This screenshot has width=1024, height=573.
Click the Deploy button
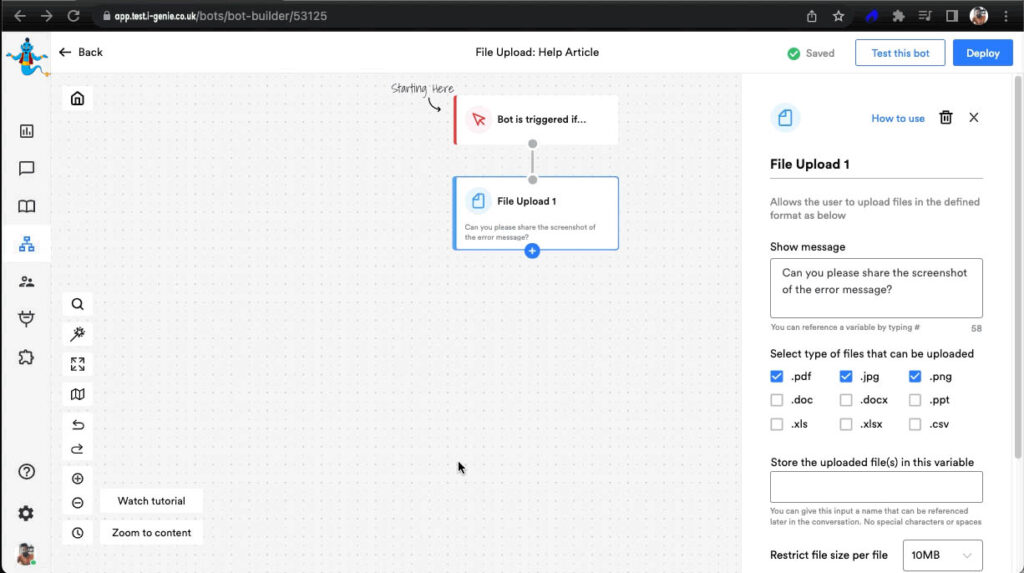[982, 53]
